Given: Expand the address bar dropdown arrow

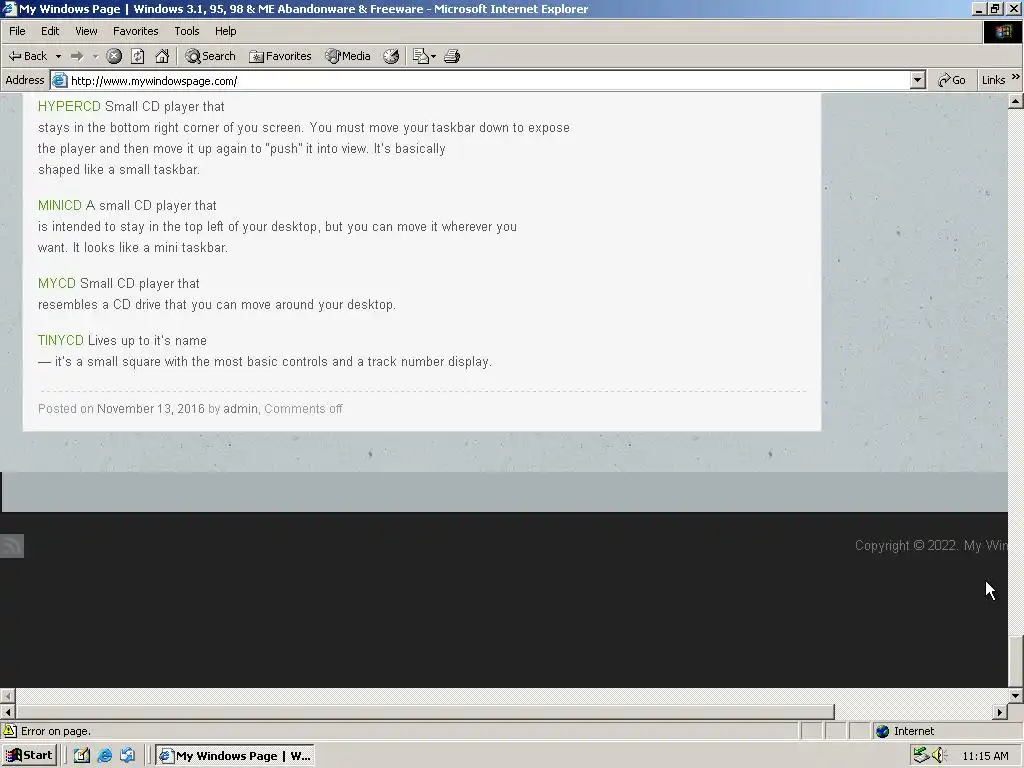Looking at the screenshot, I should click(918, 80).
